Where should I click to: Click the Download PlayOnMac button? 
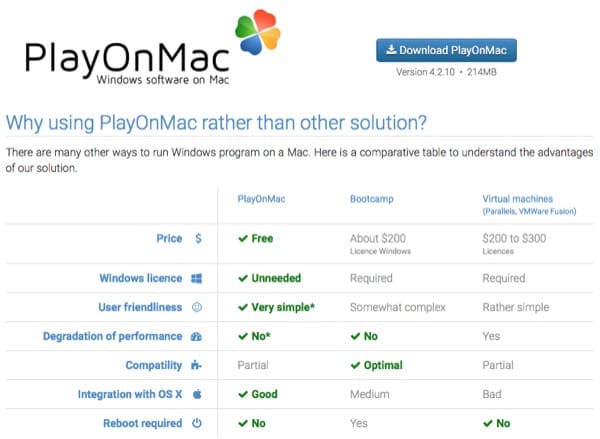446,50
